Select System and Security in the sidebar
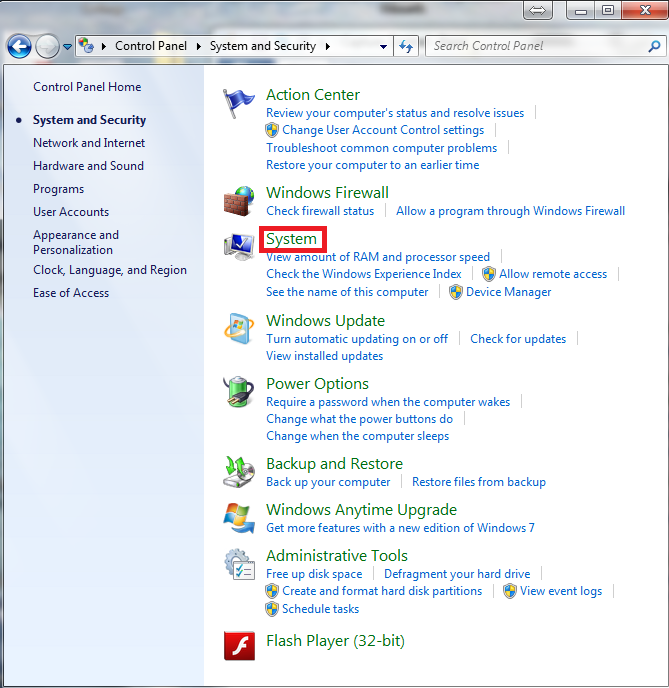Viewport: 669px width, 688px height. point(89,120)
